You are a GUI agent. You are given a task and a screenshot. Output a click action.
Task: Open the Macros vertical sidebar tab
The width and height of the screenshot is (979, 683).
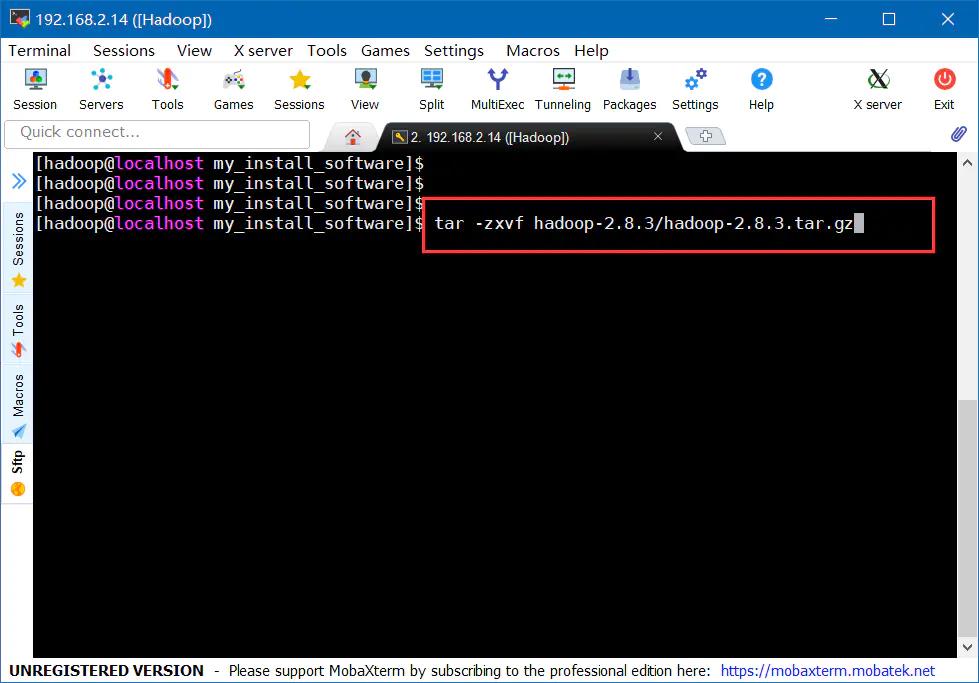pyautogui.click(x=18, y=405)
